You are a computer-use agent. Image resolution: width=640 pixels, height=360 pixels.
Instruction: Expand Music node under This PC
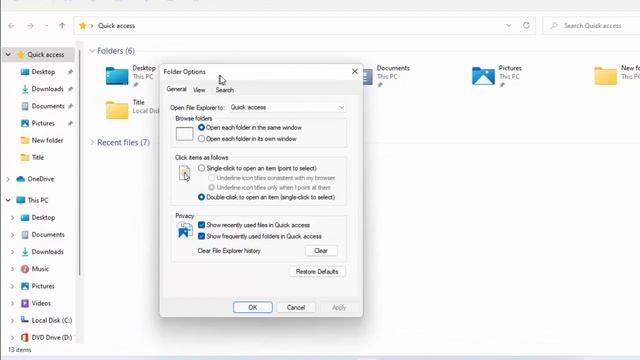point(12,269)
